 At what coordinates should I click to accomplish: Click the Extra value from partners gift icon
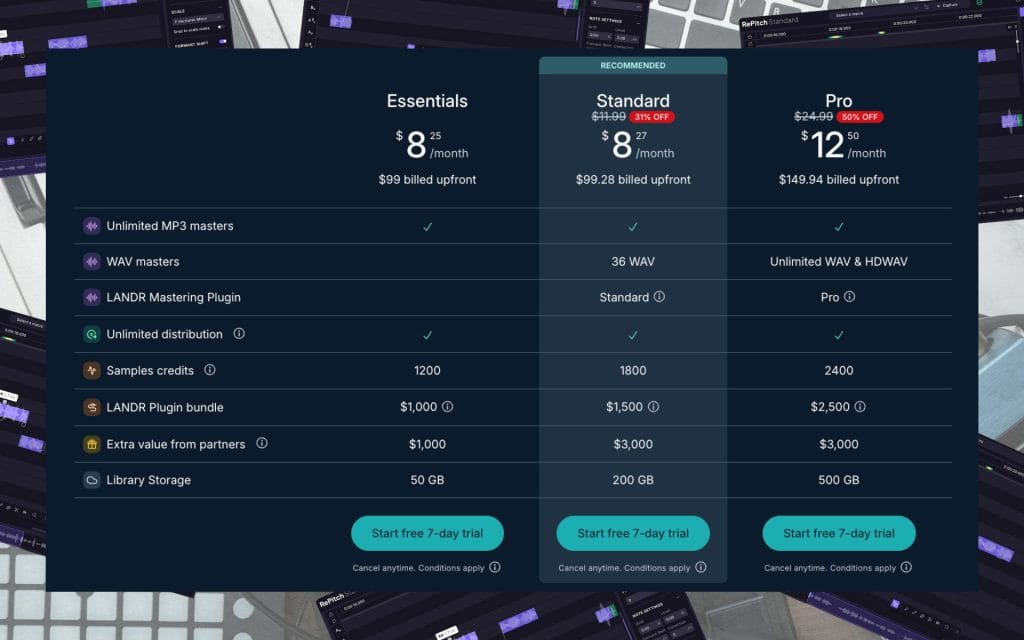click(92, 444)
